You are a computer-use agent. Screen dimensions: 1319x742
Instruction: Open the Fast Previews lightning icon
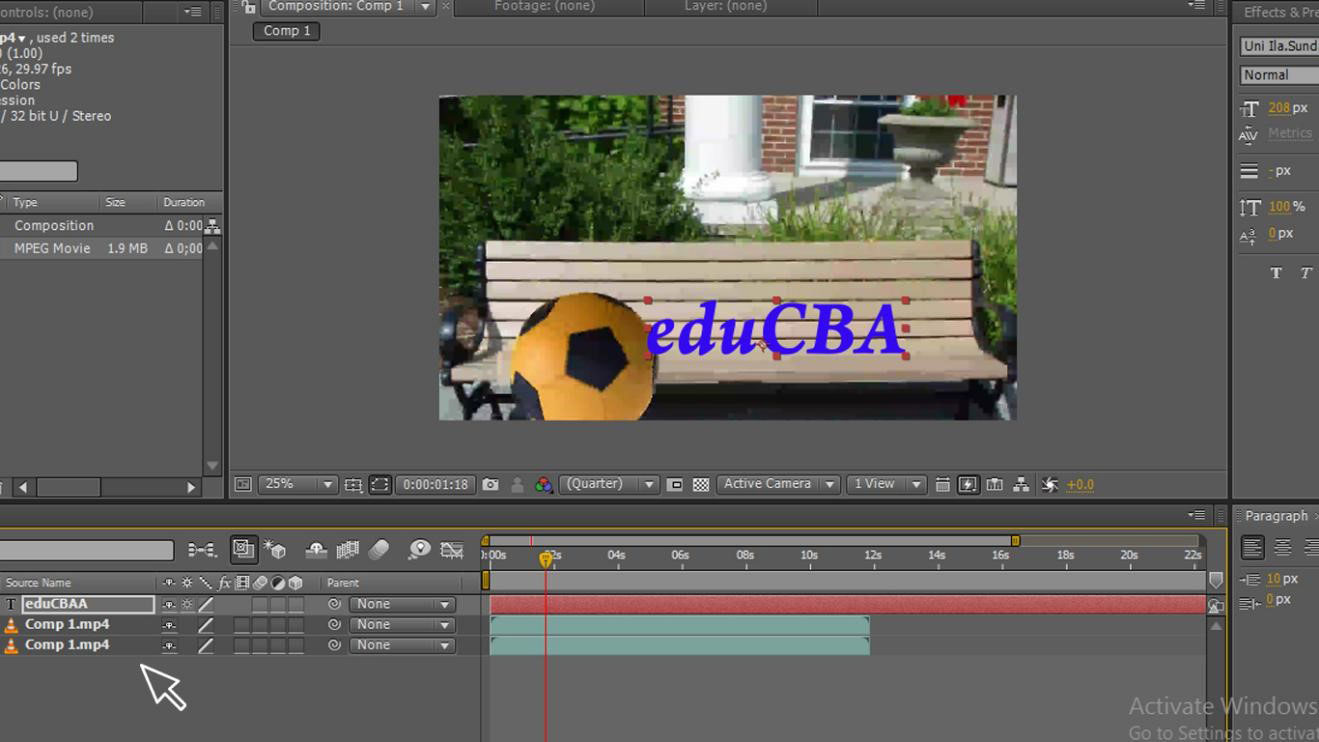click(x=968, y=484)
